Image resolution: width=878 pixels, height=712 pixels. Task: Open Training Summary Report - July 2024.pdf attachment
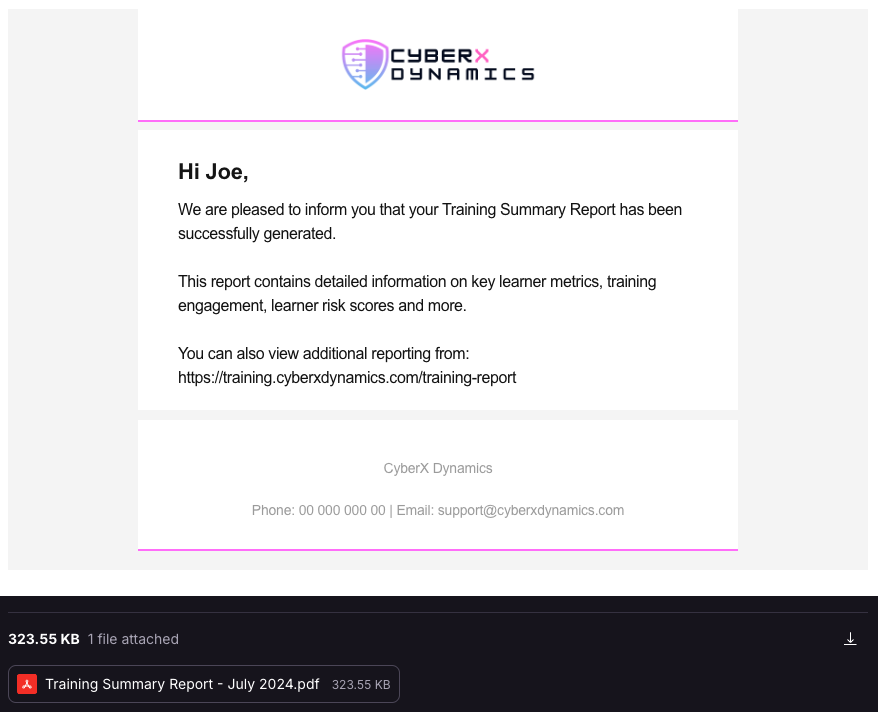coord(204,684)
